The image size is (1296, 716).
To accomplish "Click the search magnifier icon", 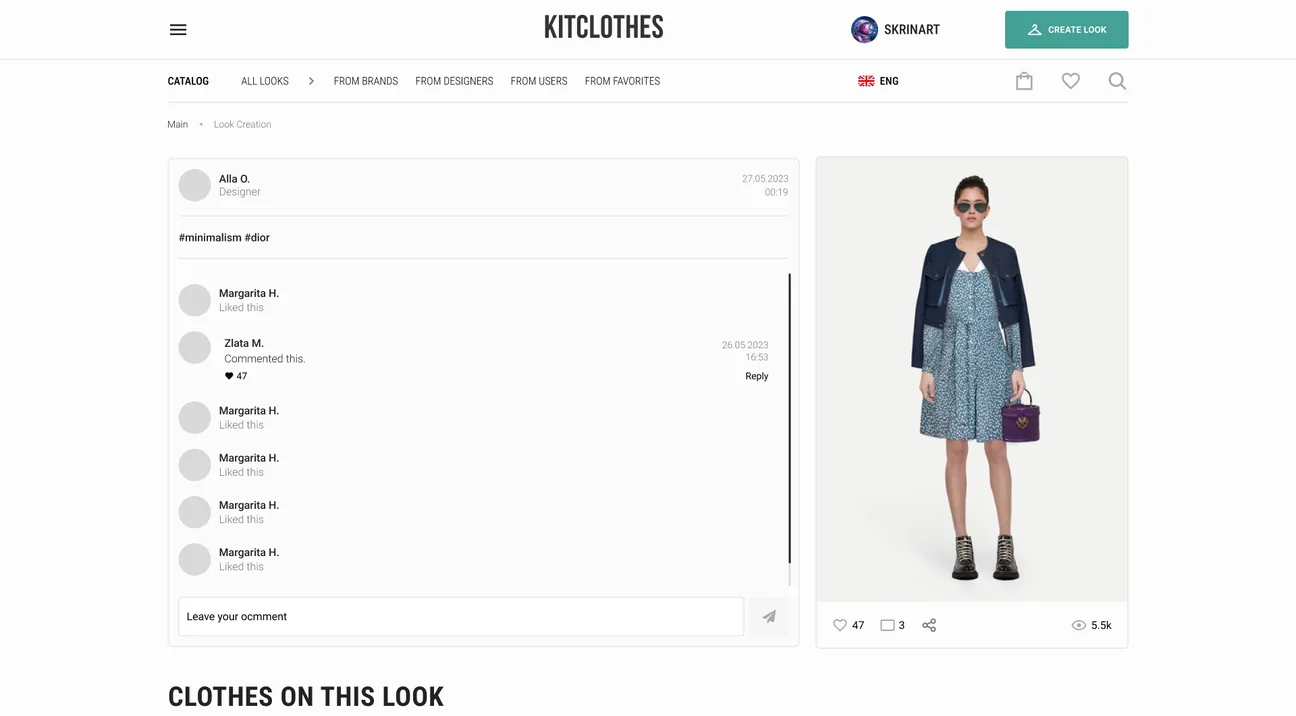I will tap(1117, 81).
